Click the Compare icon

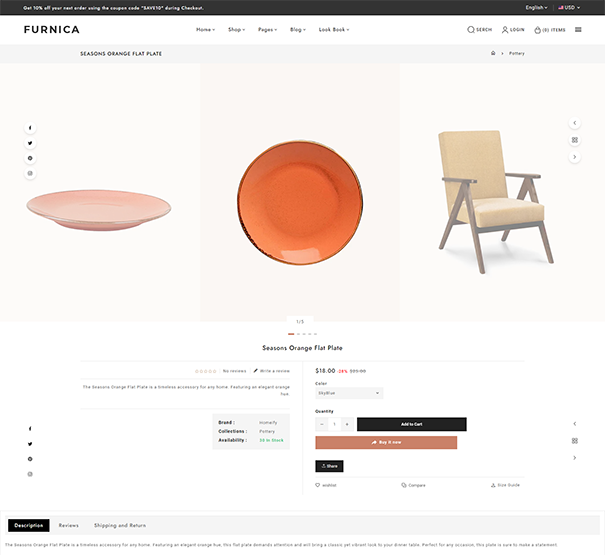click(x=404, y=485)
